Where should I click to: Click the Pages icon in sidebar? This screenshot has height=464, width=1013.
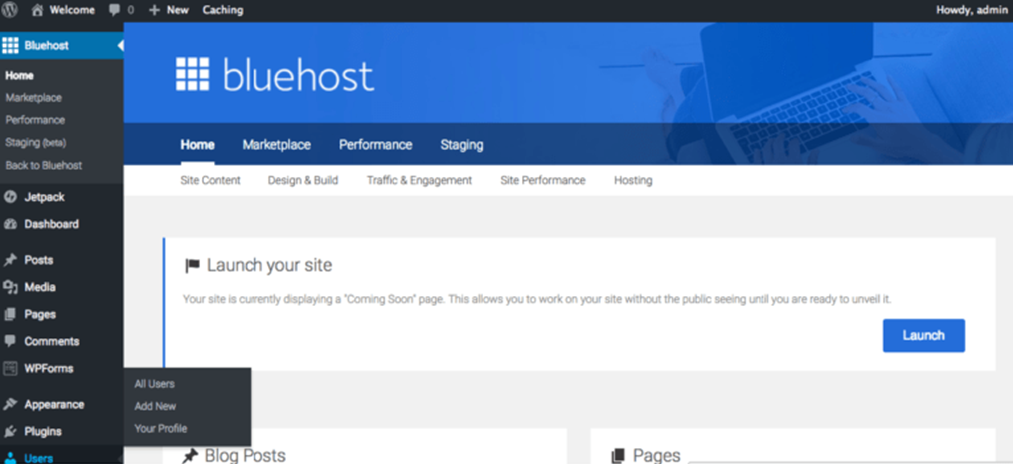(x=10, y=315)
